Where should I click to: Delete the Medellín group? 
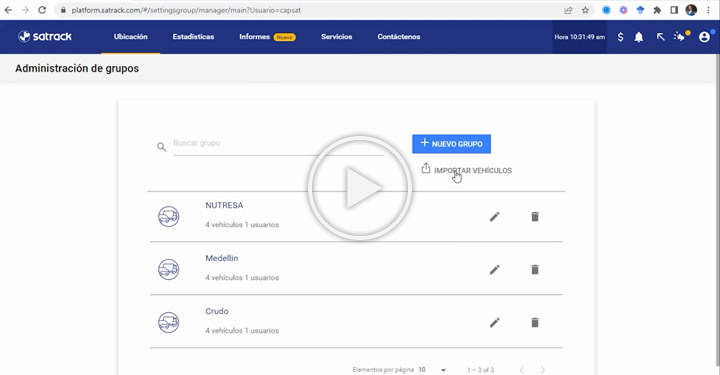[x=535, y=269]
